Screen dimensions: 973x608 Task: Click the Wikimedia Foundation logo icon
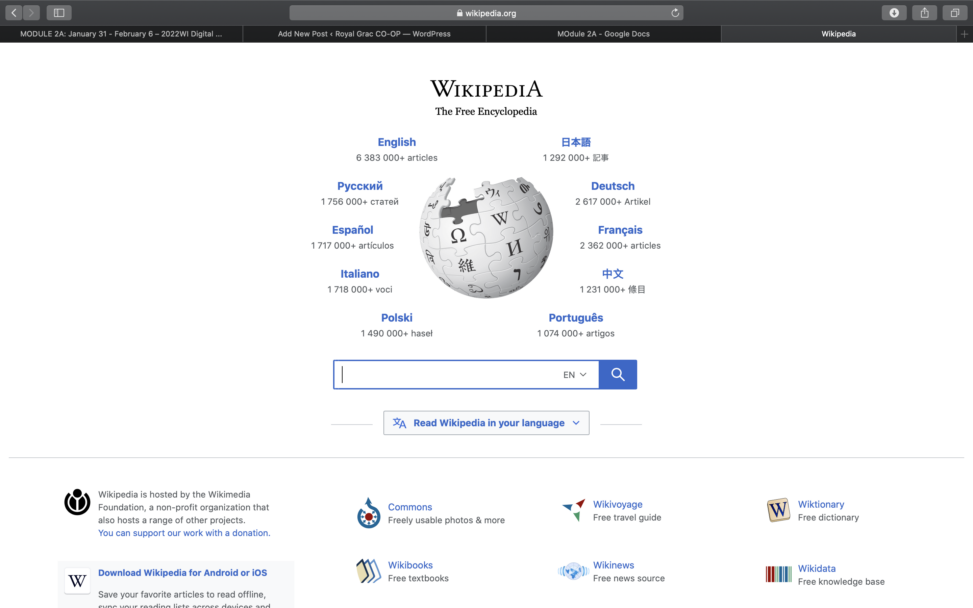click(x=78, y=501)
